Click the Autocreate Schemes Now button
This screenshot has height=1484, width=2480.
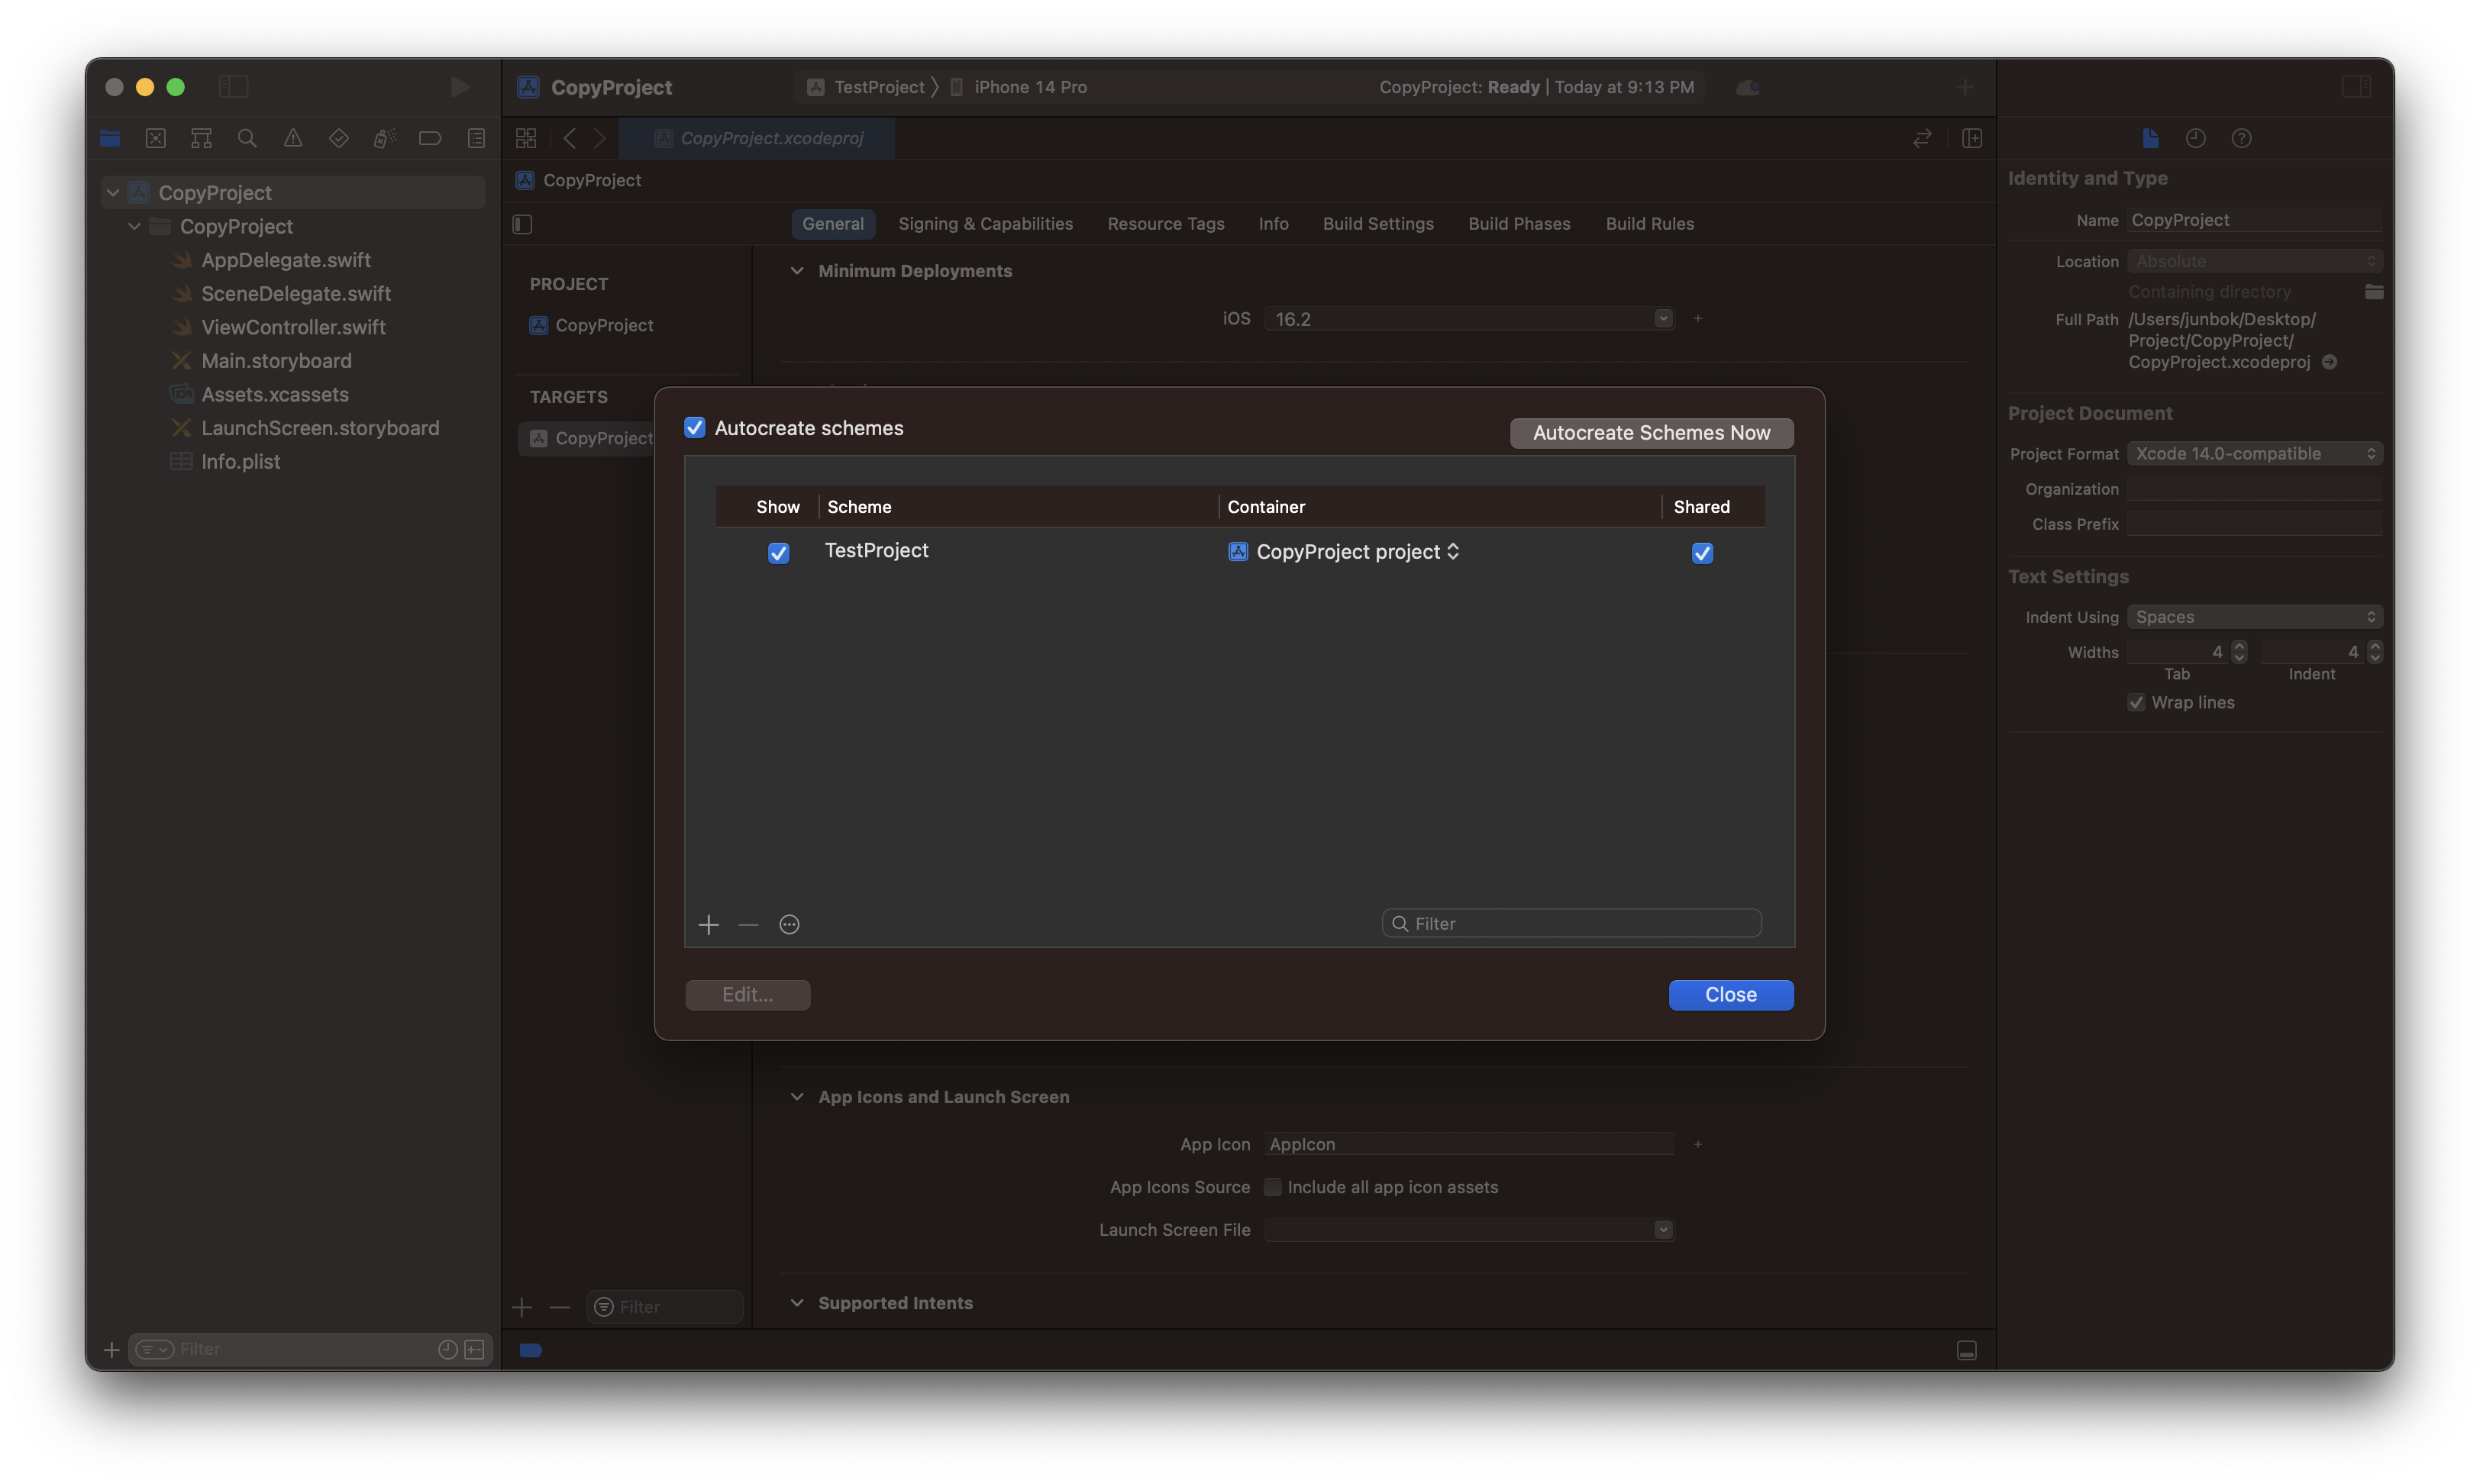click(x=1651, y=433)
